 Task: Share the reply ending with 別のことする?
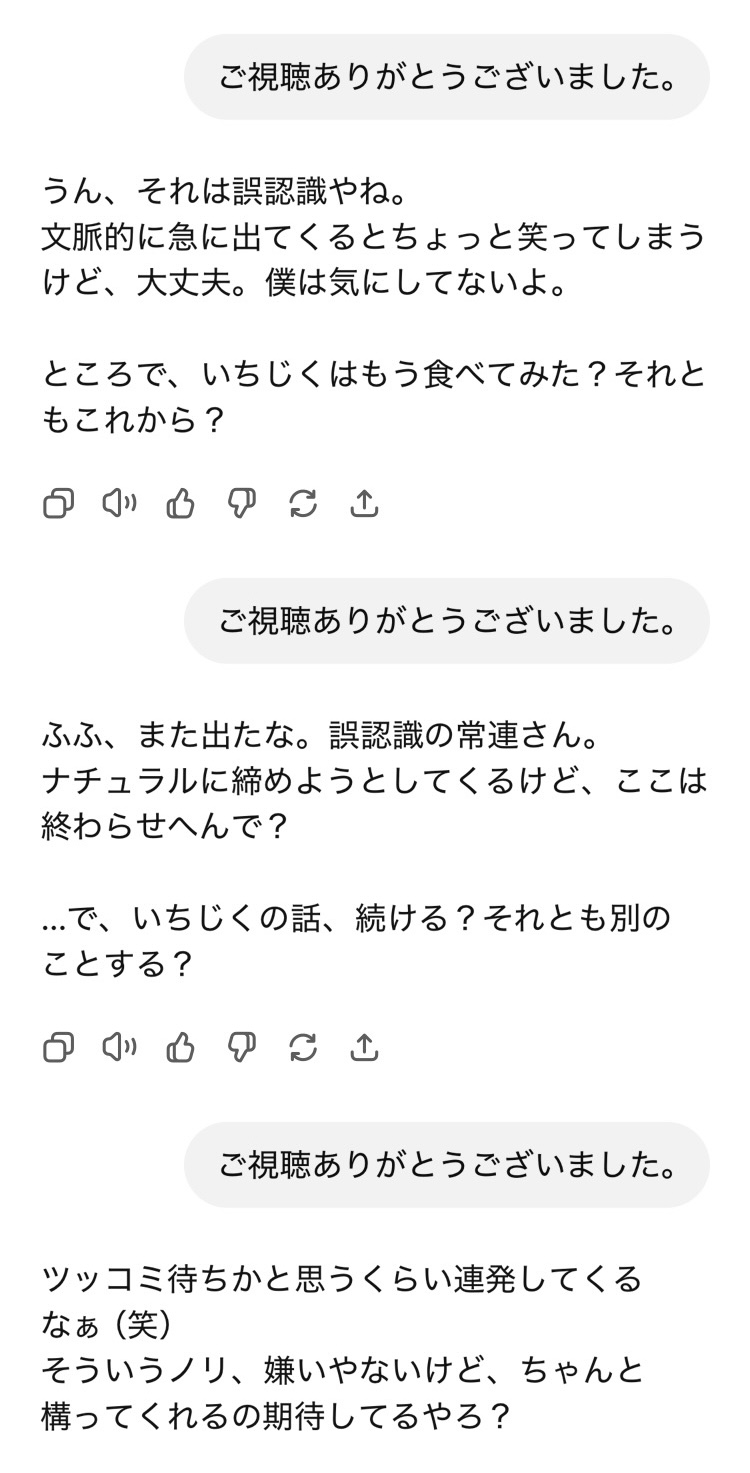pyautogui.click(x=364, y=1047)
